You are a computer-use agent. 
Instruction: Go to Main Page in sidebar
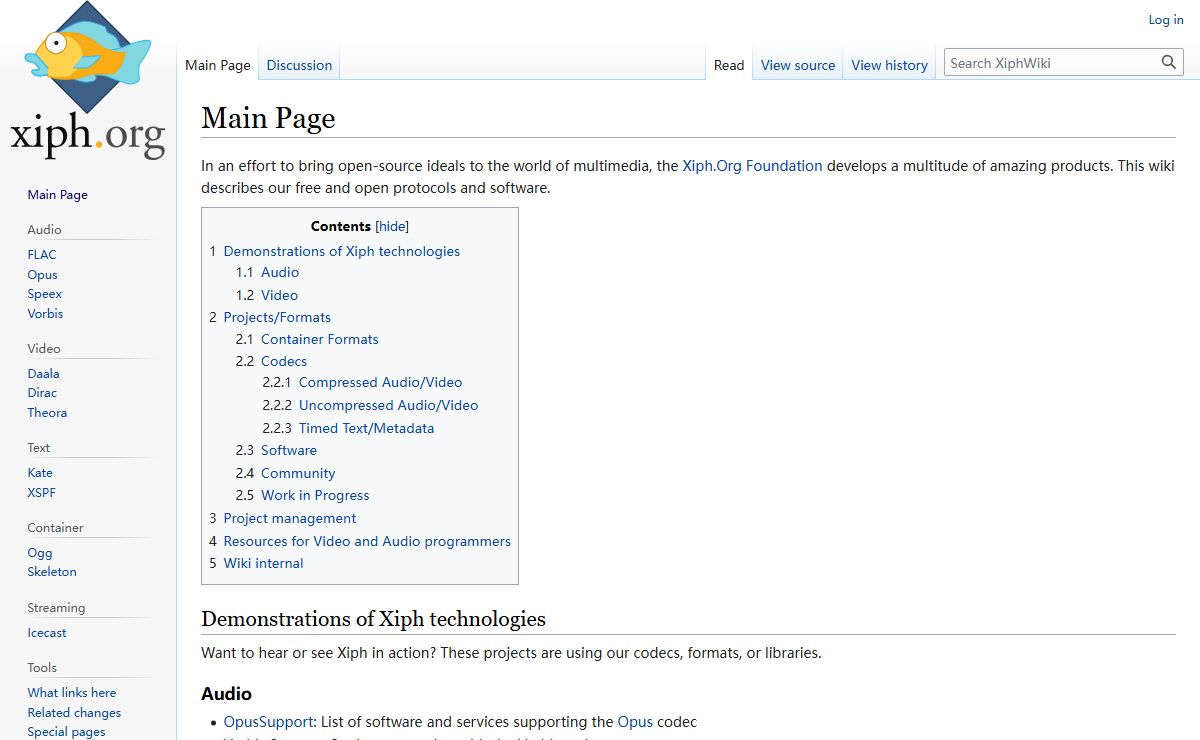pos(58,195)
